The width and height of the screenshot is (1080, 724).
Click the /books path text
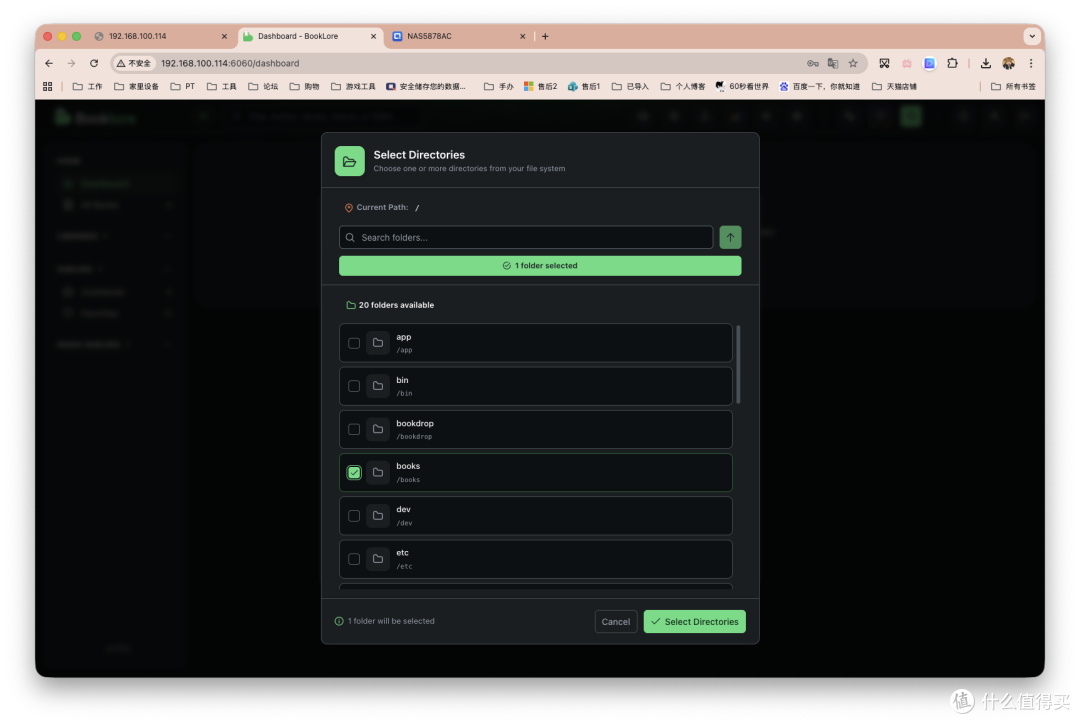click(x=408, y=480)
